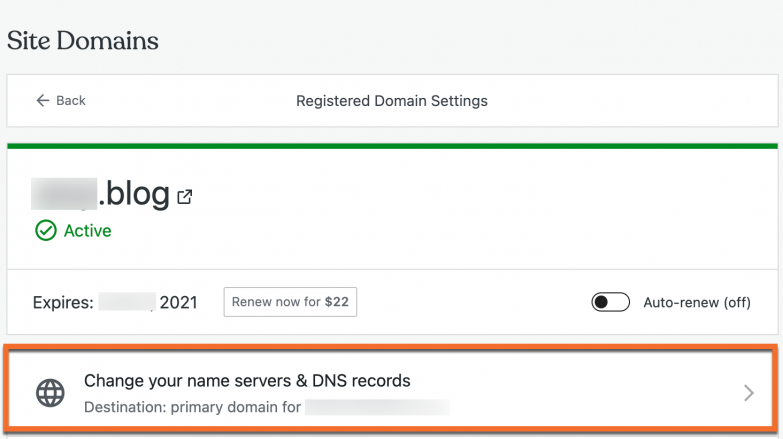783x439 pixels.
Task: Click the blurred expiry date before 2021
Action: pyautogui.click(x=127, y=302)
